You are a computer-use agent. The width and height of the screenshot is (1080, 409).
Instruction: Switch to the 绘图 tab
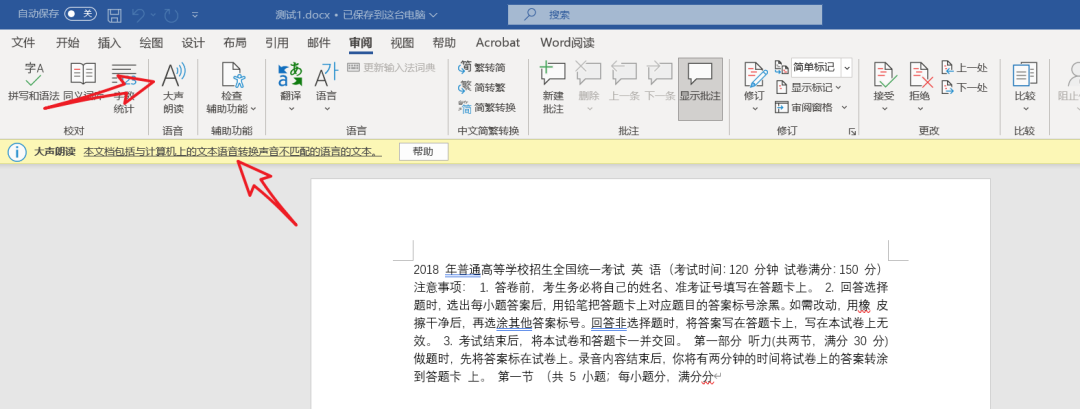152,43
